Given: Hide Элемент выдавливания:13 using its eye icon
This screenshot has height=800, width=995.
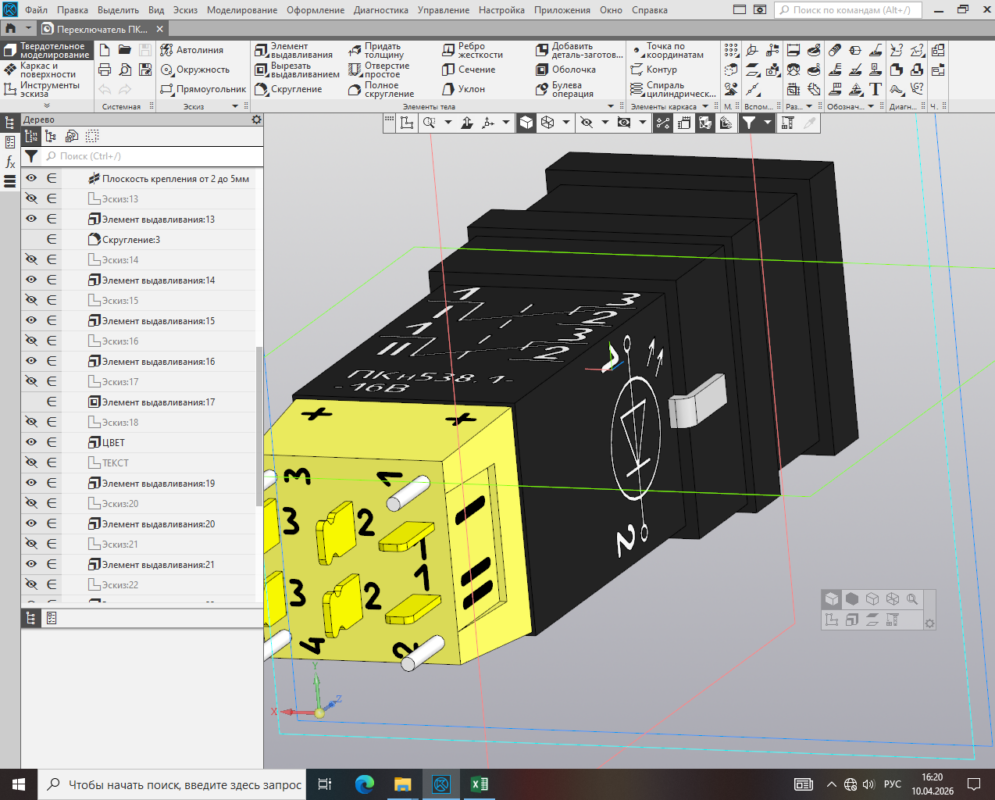Looking at the screenshot, I should point(31,219).
